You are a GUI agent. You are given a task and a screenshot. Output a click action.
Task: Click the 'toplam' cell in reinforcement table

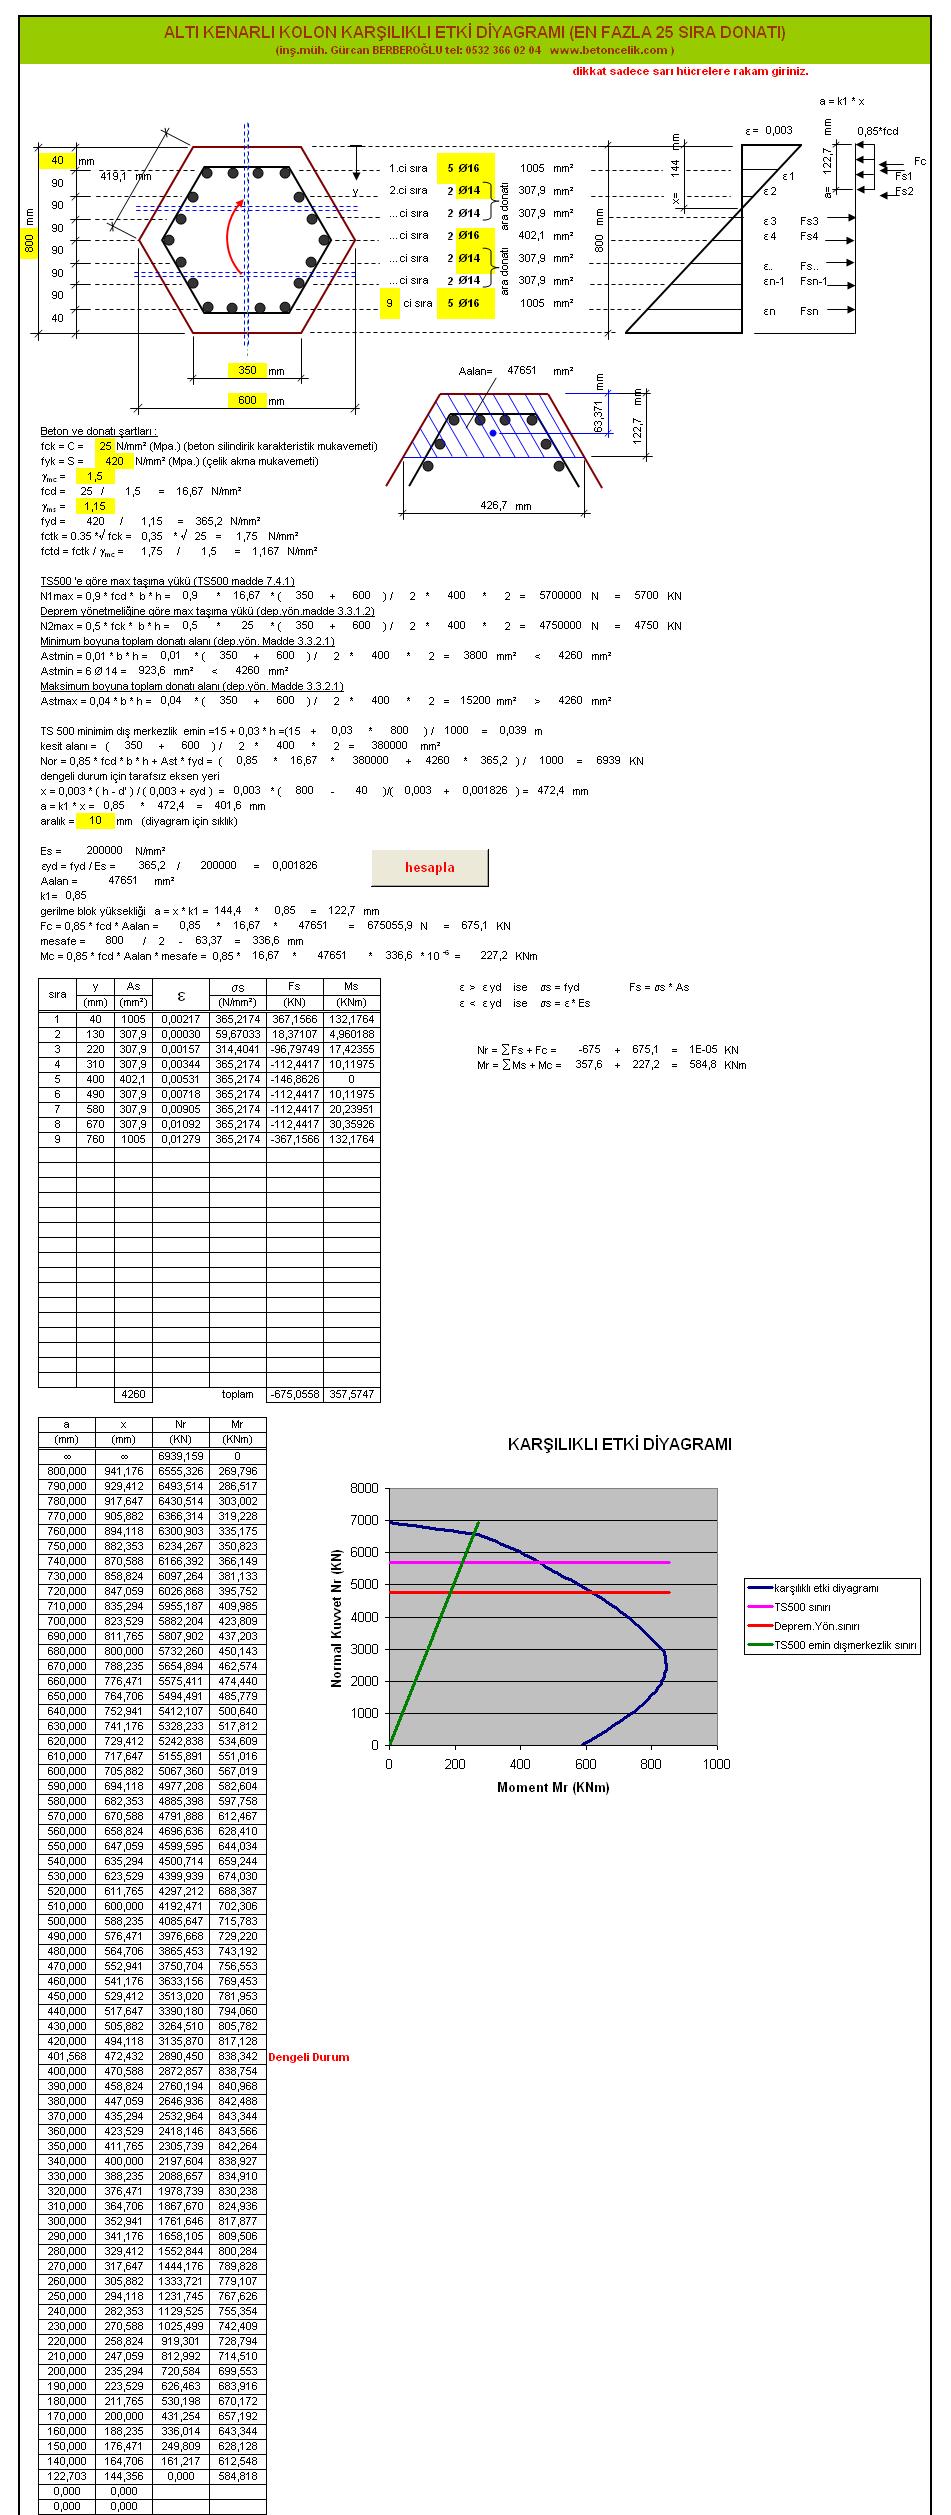tap(237, 1394)
